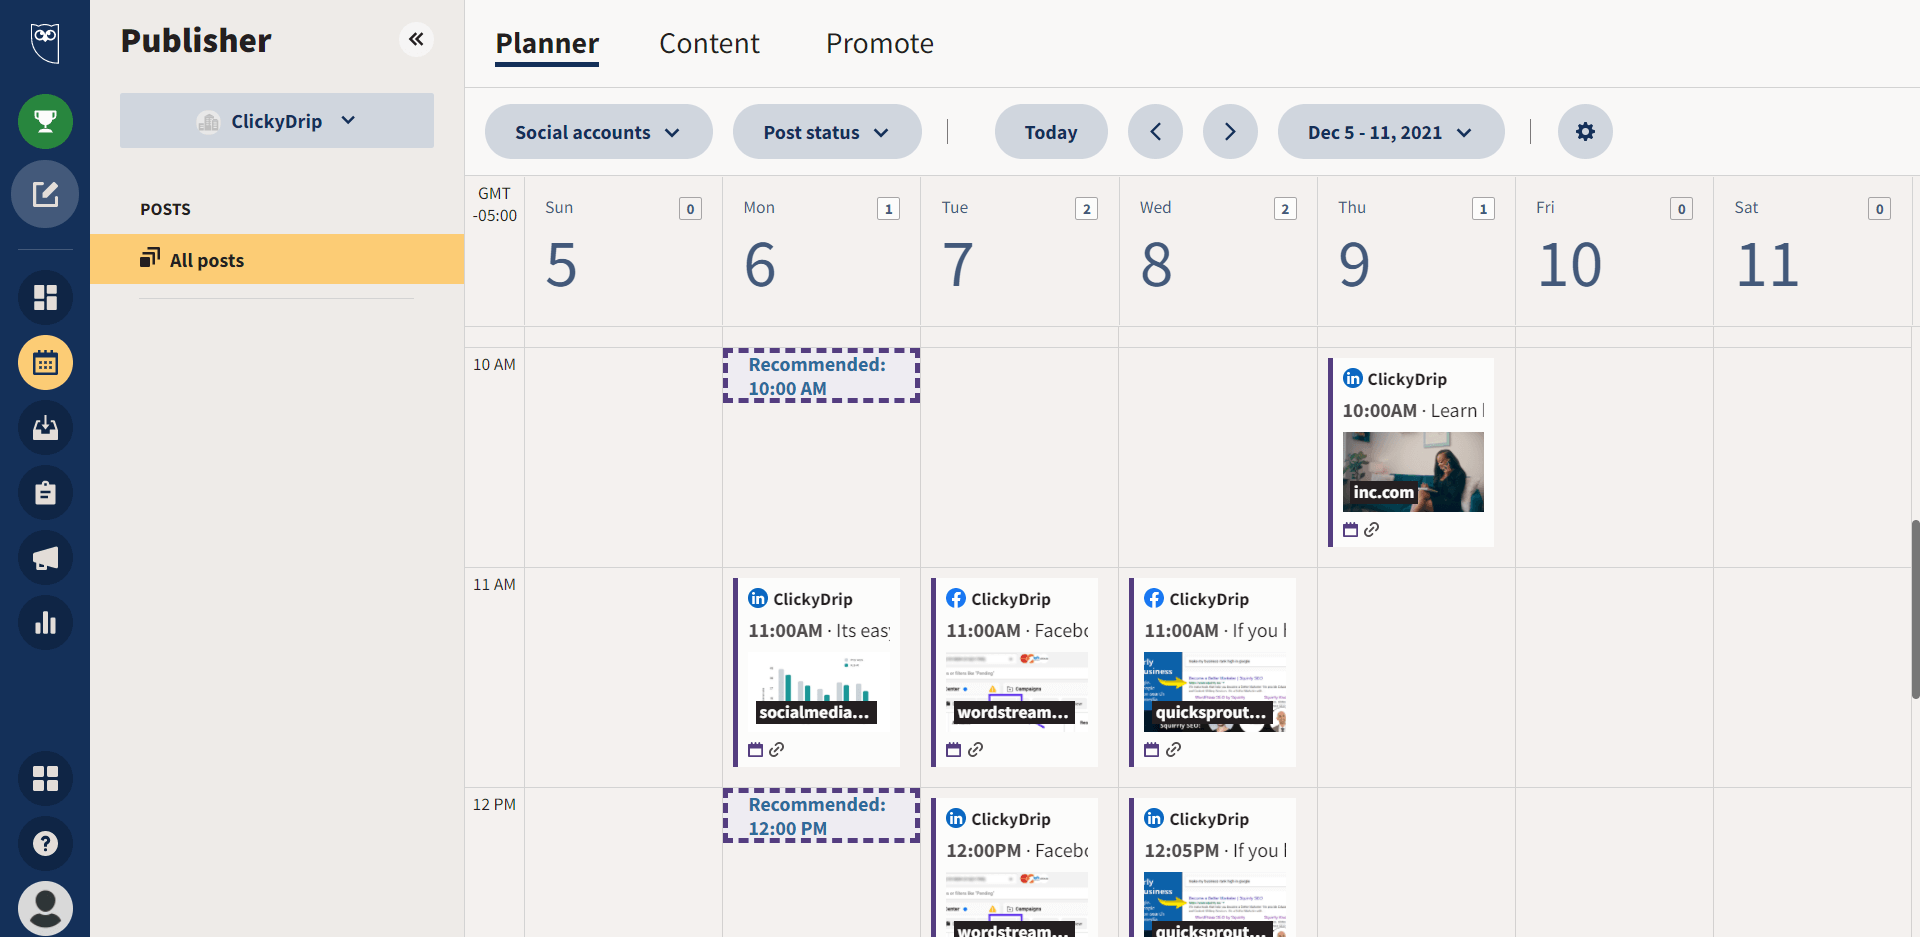The width and height of the screenshot is (1920, 937).
Task: Go to next week arrow
Action: 1230,131
